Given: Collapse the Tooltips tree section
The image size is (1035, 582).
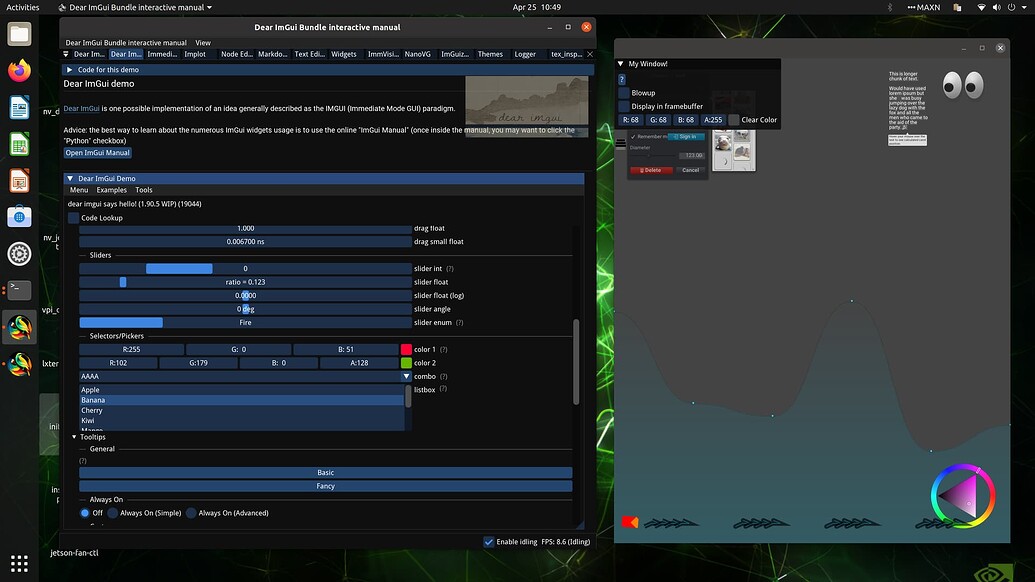Looking at the screenshot, I should point(74,437).
